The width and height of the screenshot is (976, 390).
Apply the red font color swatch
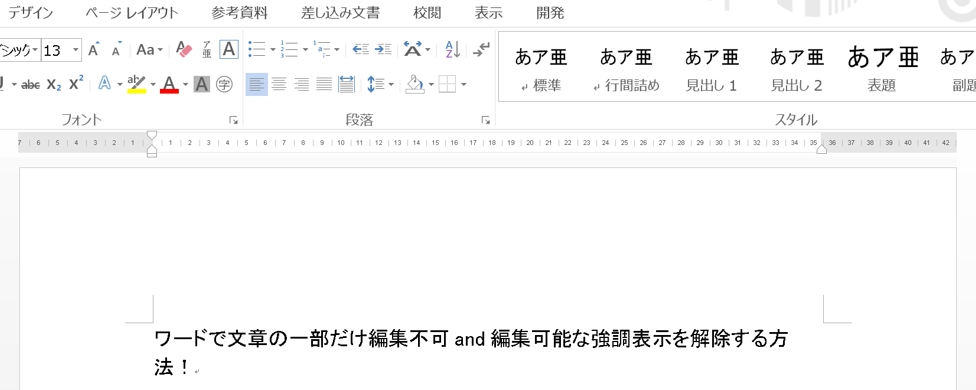click(169, 84)
